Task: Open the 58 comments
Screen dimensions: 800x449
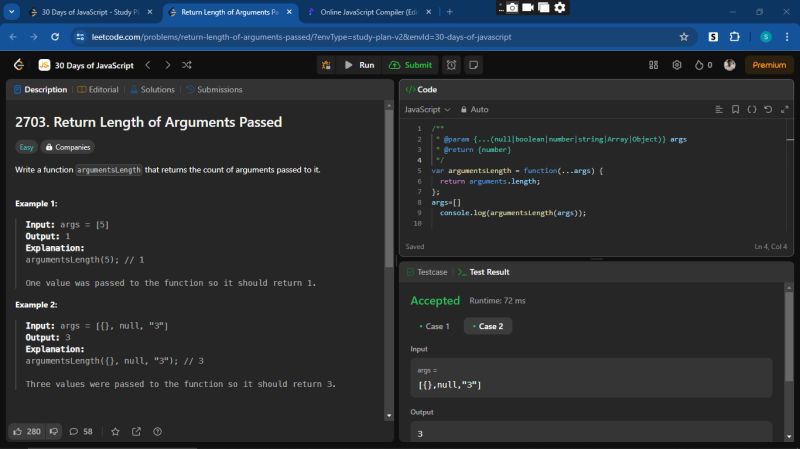Action: point(81,432)
